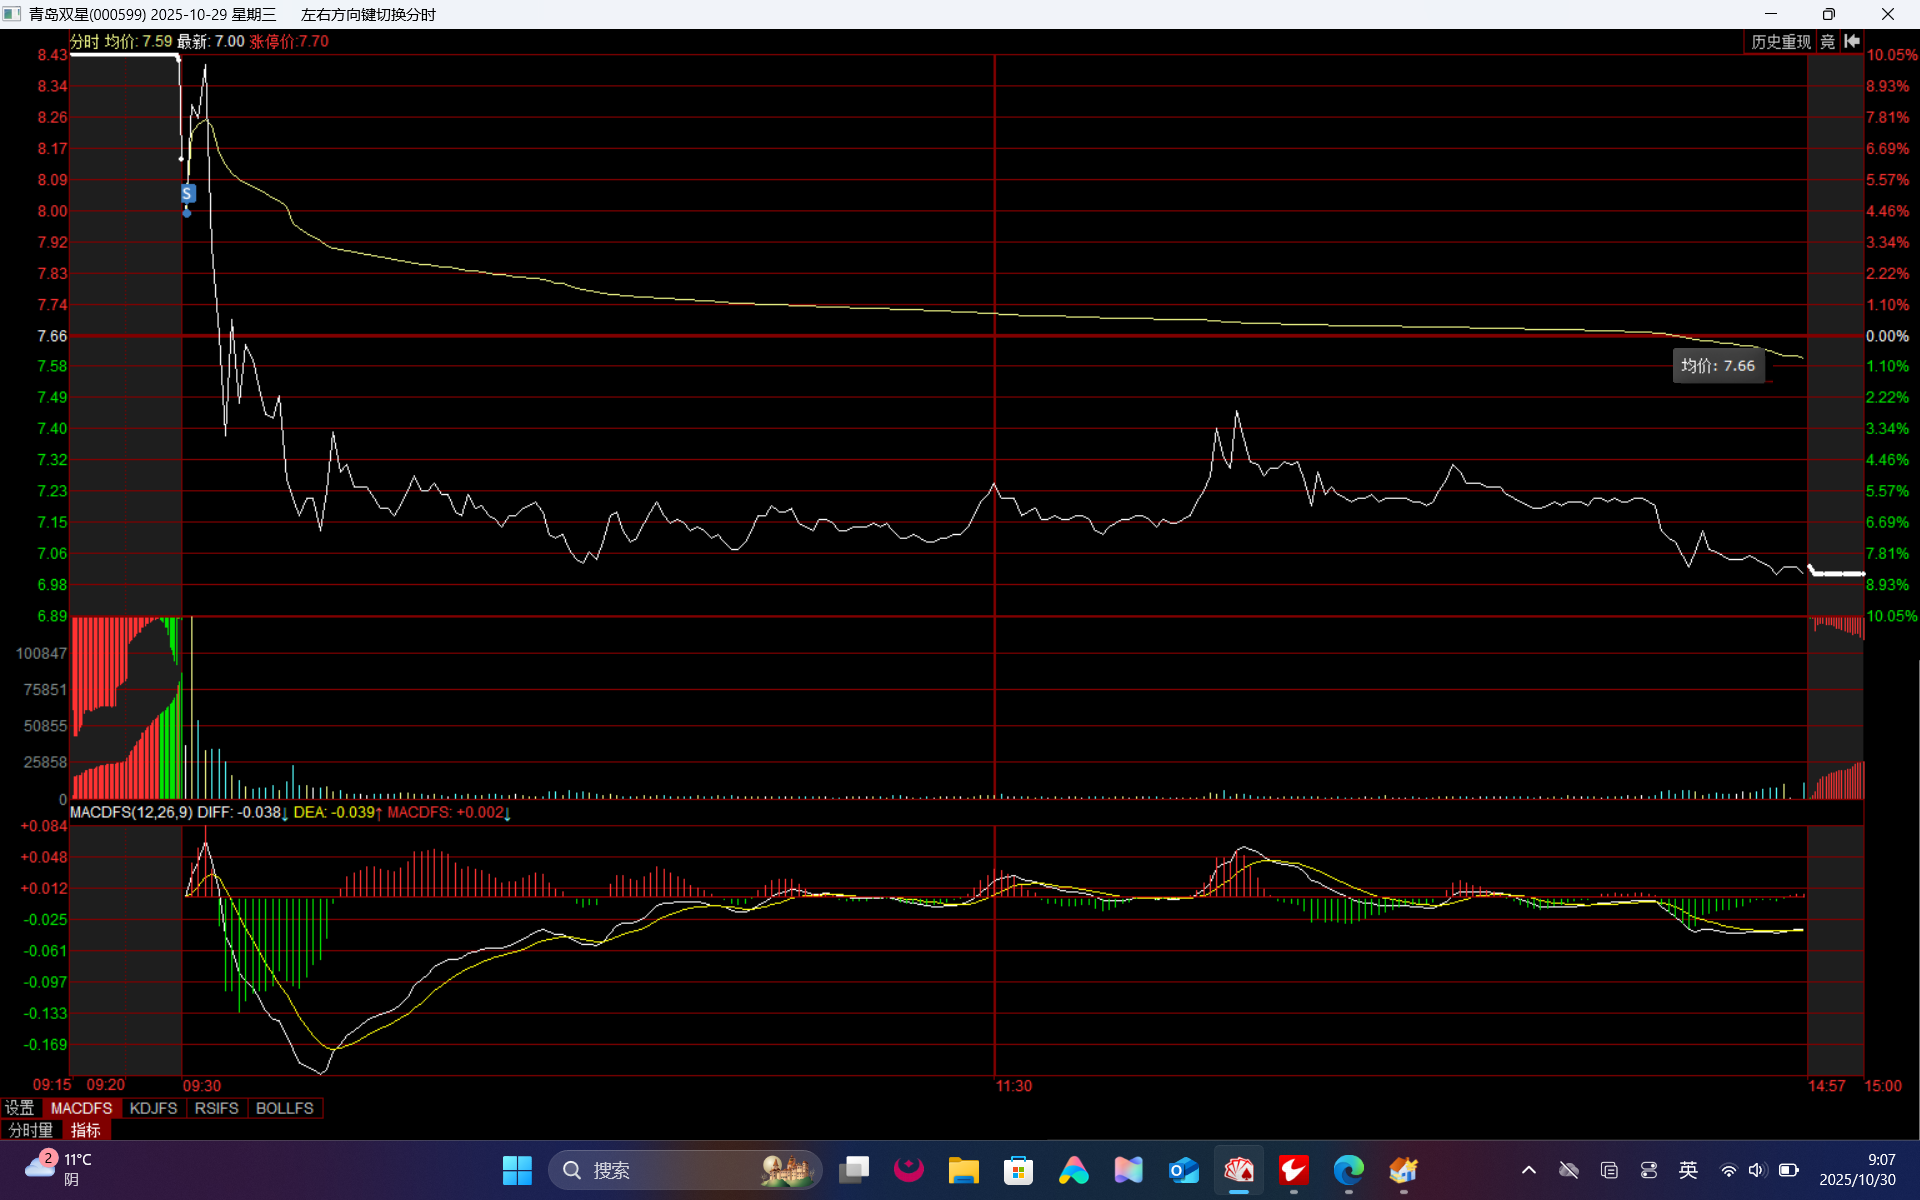Image resolution: width=1920 pixels, height=1200 pixels.
Task: Open File Explorer from taskbar
Action: point(963,1170)
